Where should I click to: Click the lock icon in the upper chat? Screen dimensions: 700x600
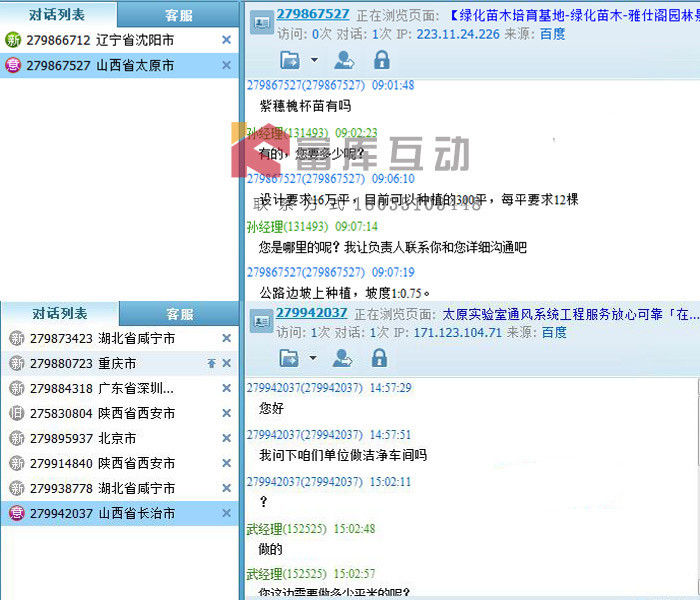[382, 60]
